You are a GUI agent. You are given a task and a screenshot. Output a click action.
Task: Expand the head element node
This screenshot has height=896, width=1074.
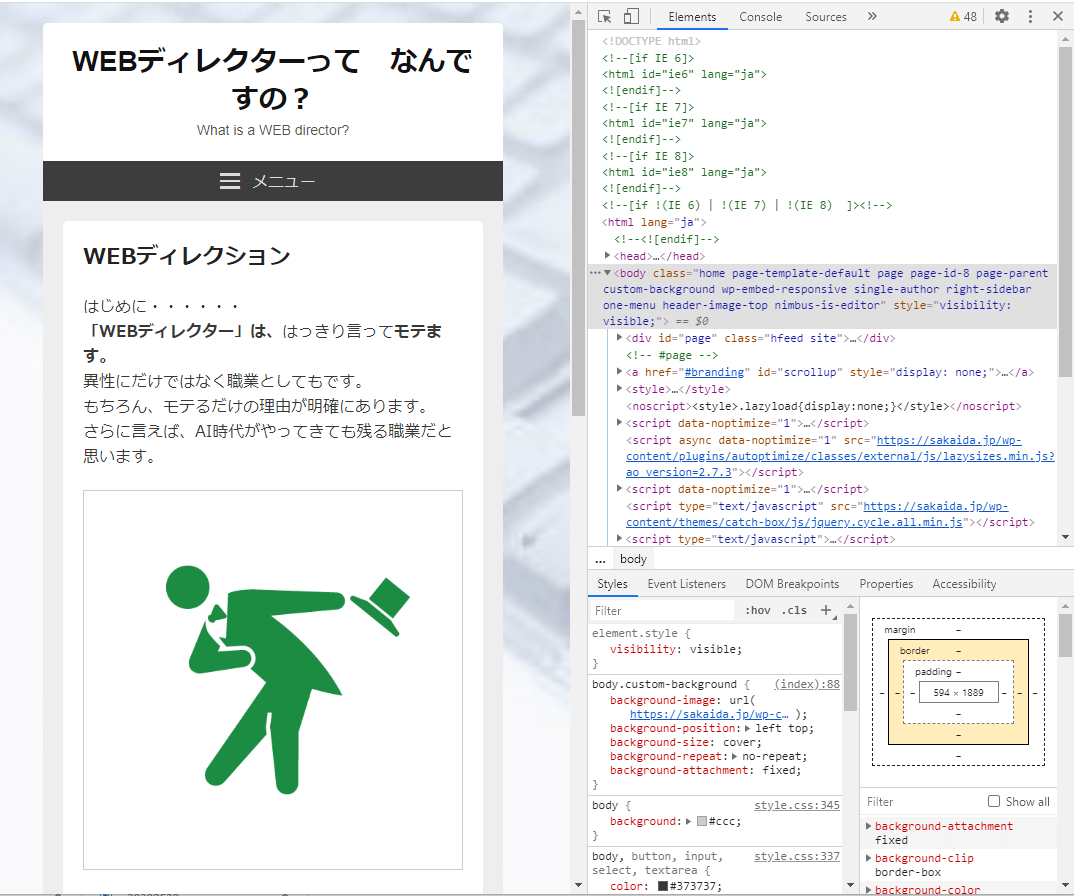[608, 256]
